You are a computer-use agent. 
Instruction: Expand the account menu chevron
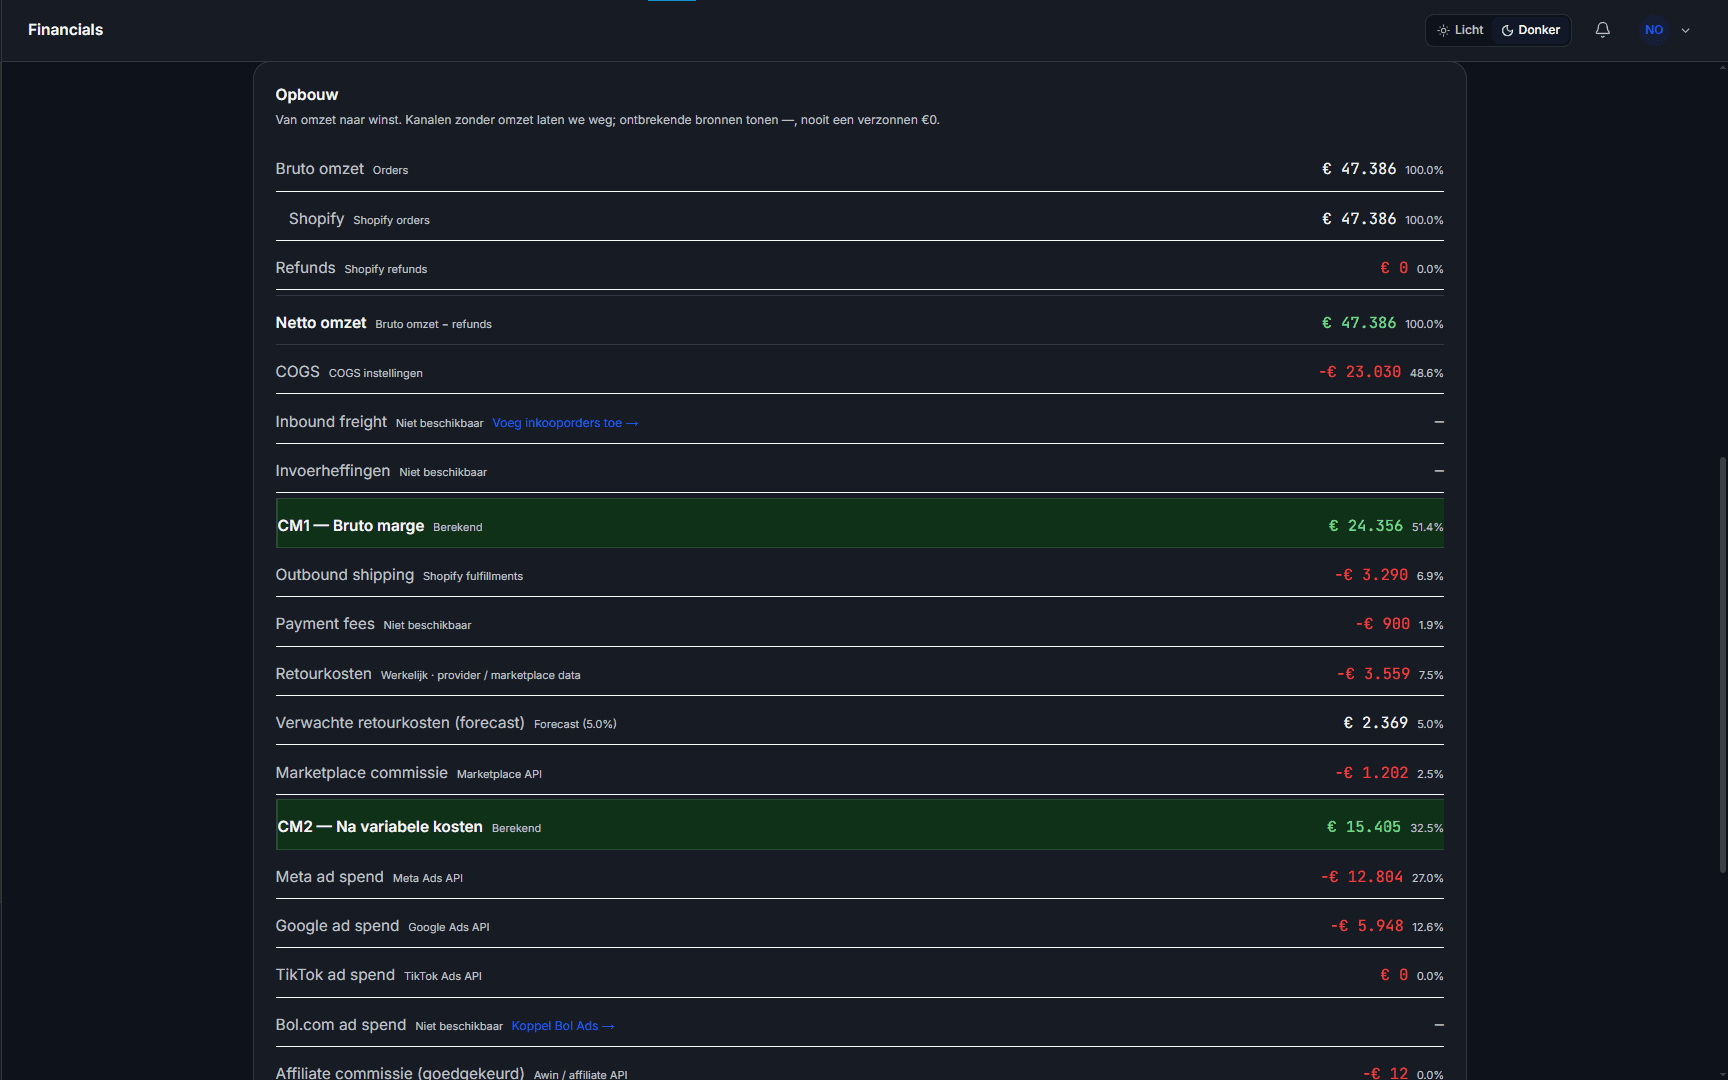coord(1686,30)
